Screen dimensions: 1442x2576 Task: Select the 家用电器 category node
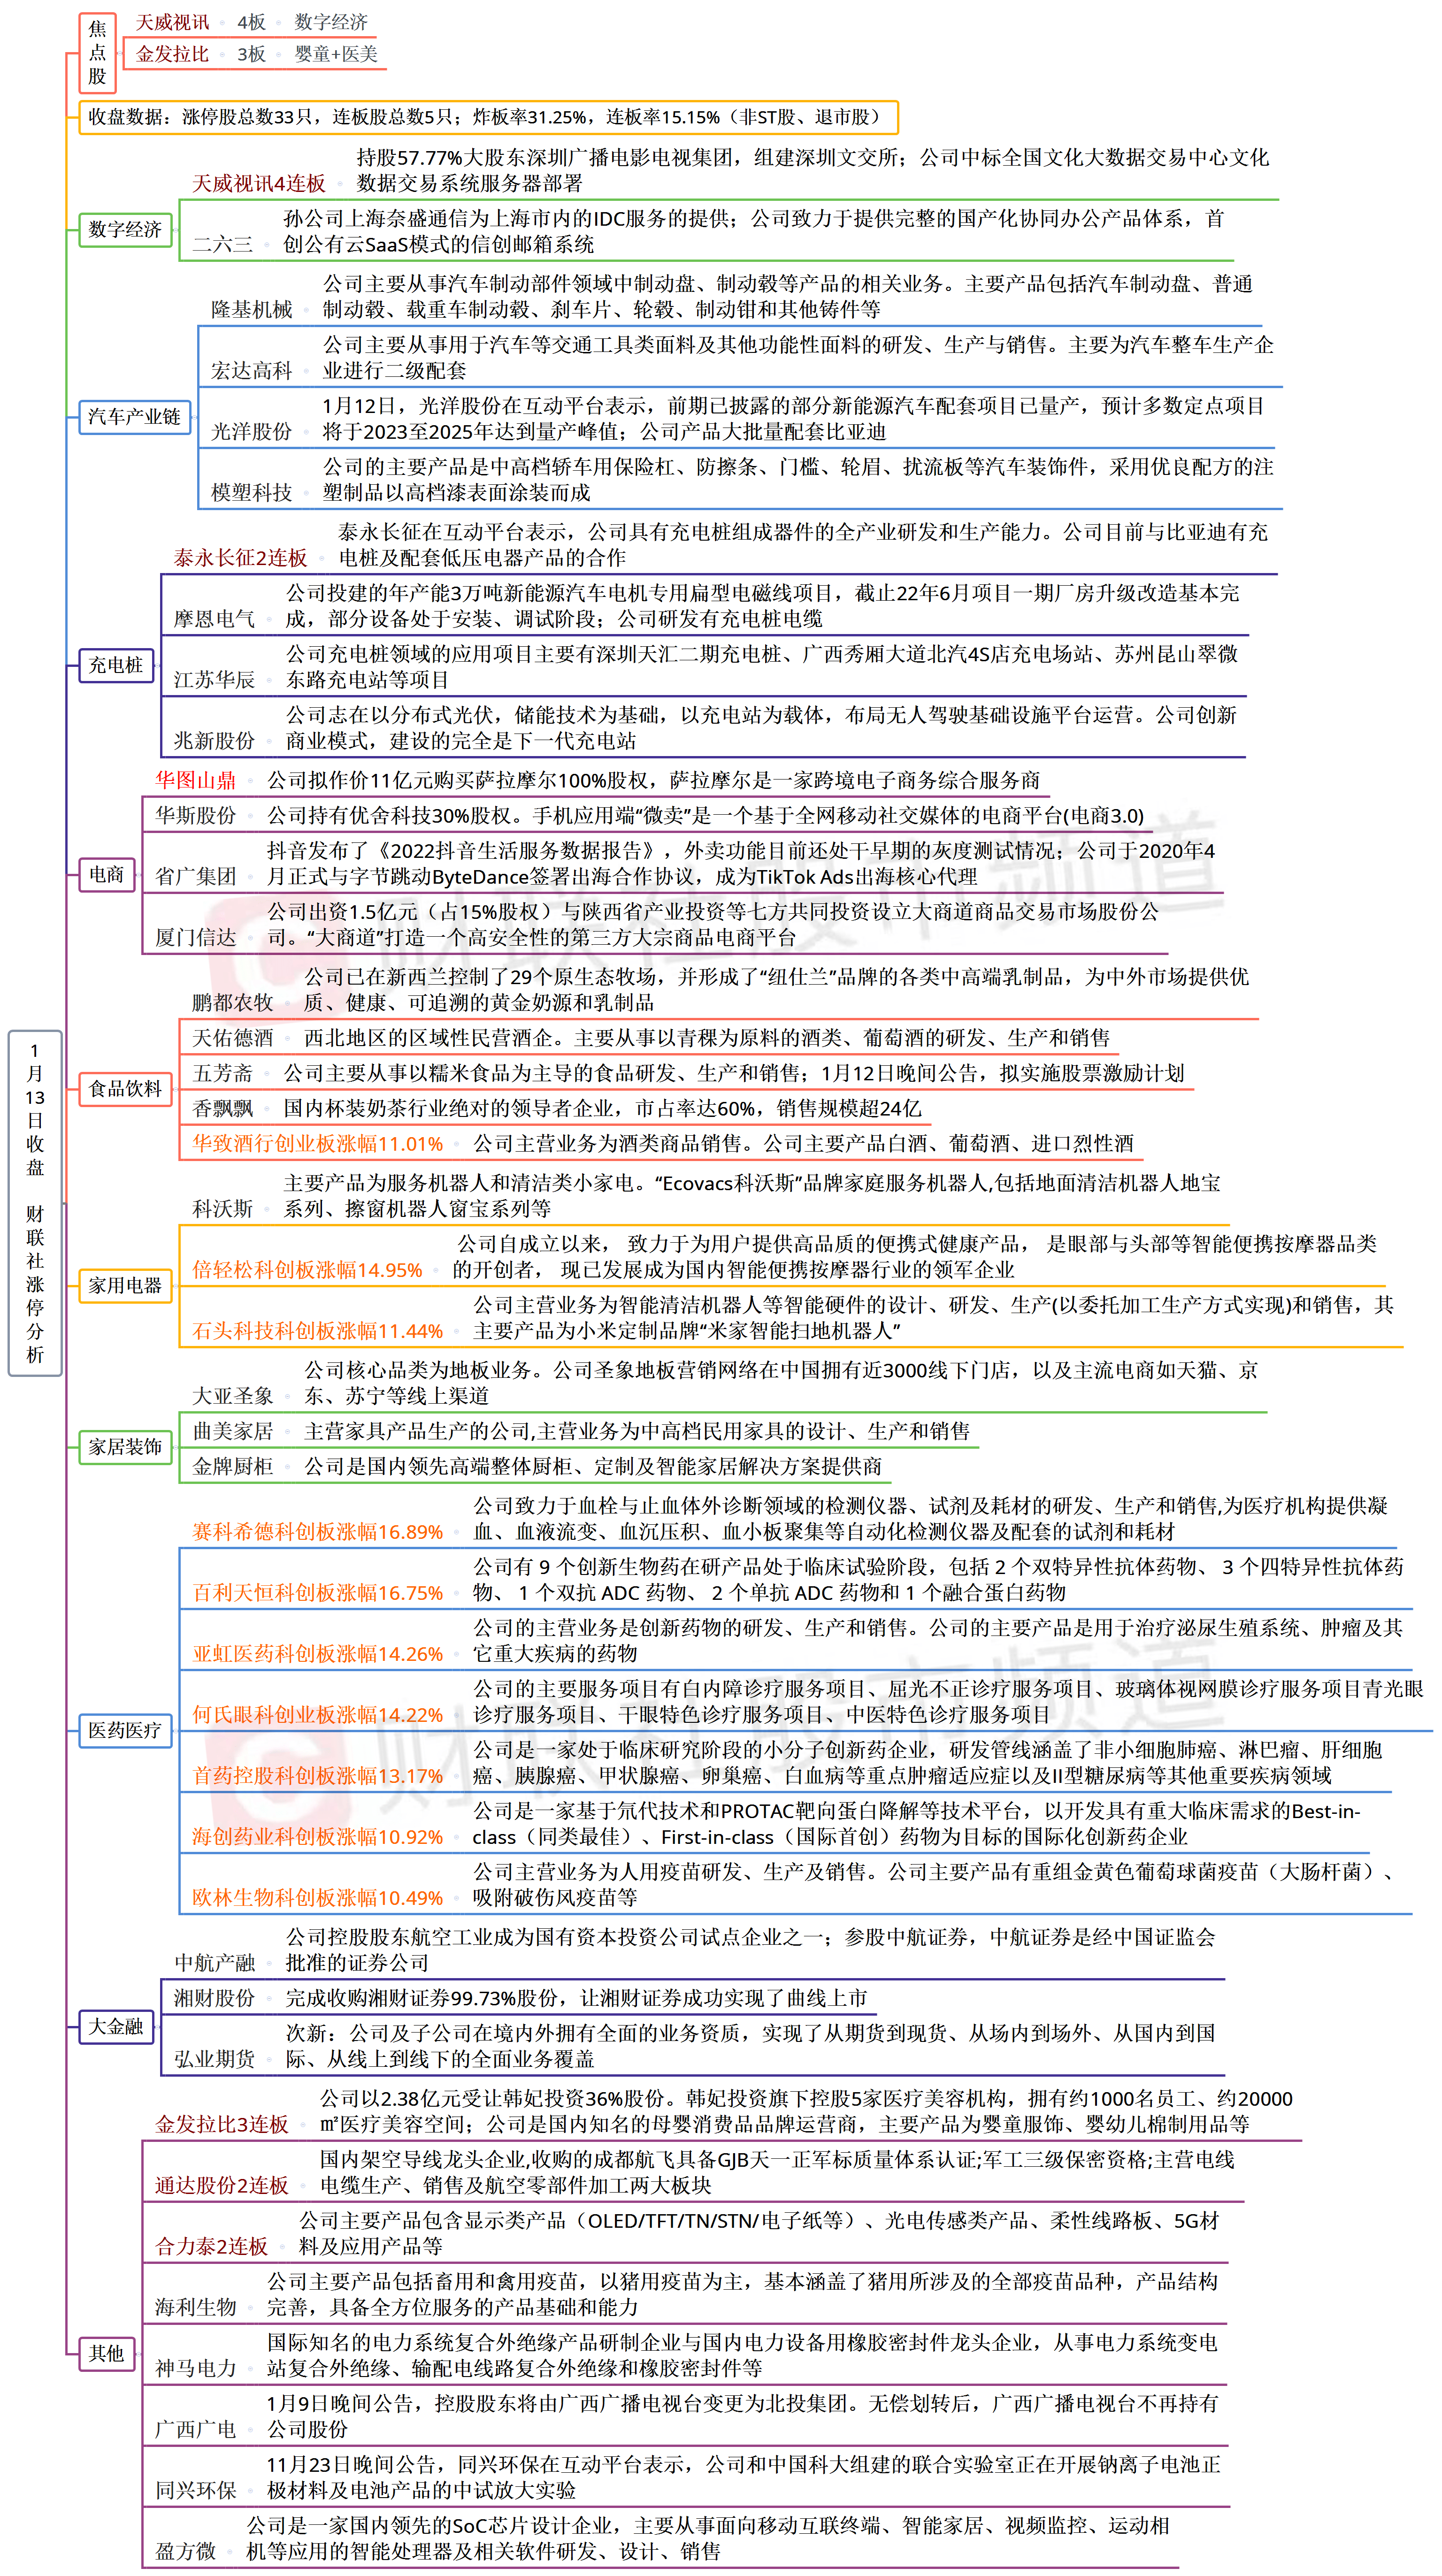coord(125,1285)
